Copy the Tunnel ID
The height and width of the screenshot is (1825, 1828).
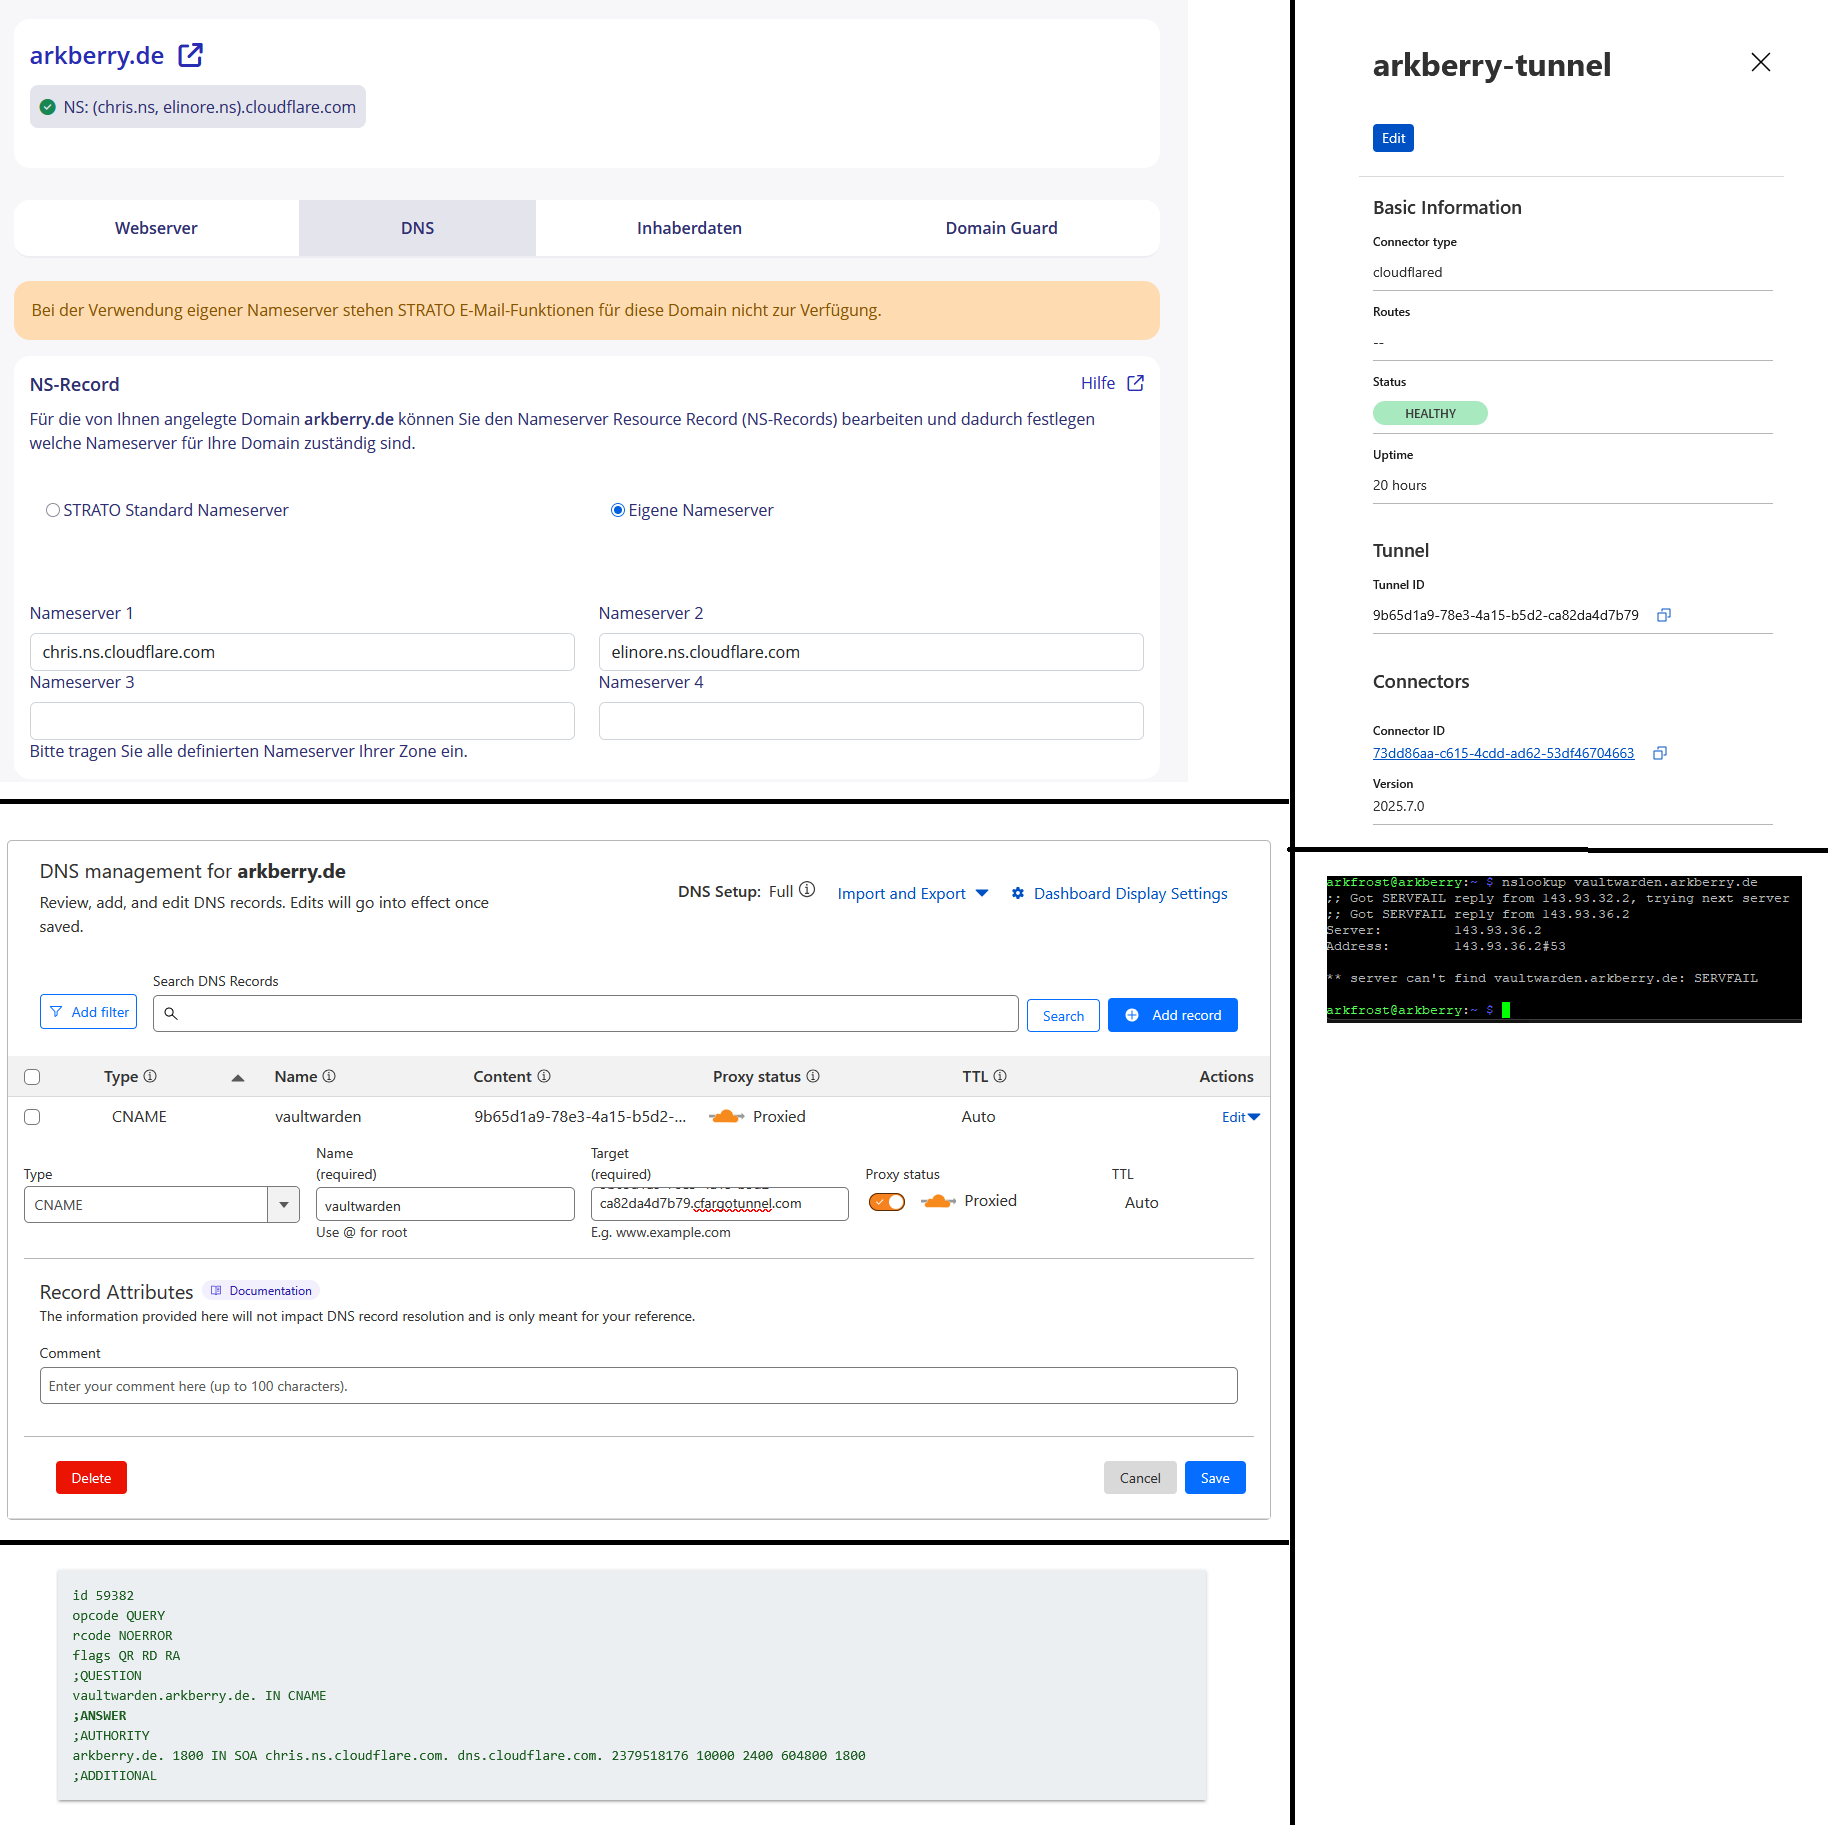tap(1664, 615)
